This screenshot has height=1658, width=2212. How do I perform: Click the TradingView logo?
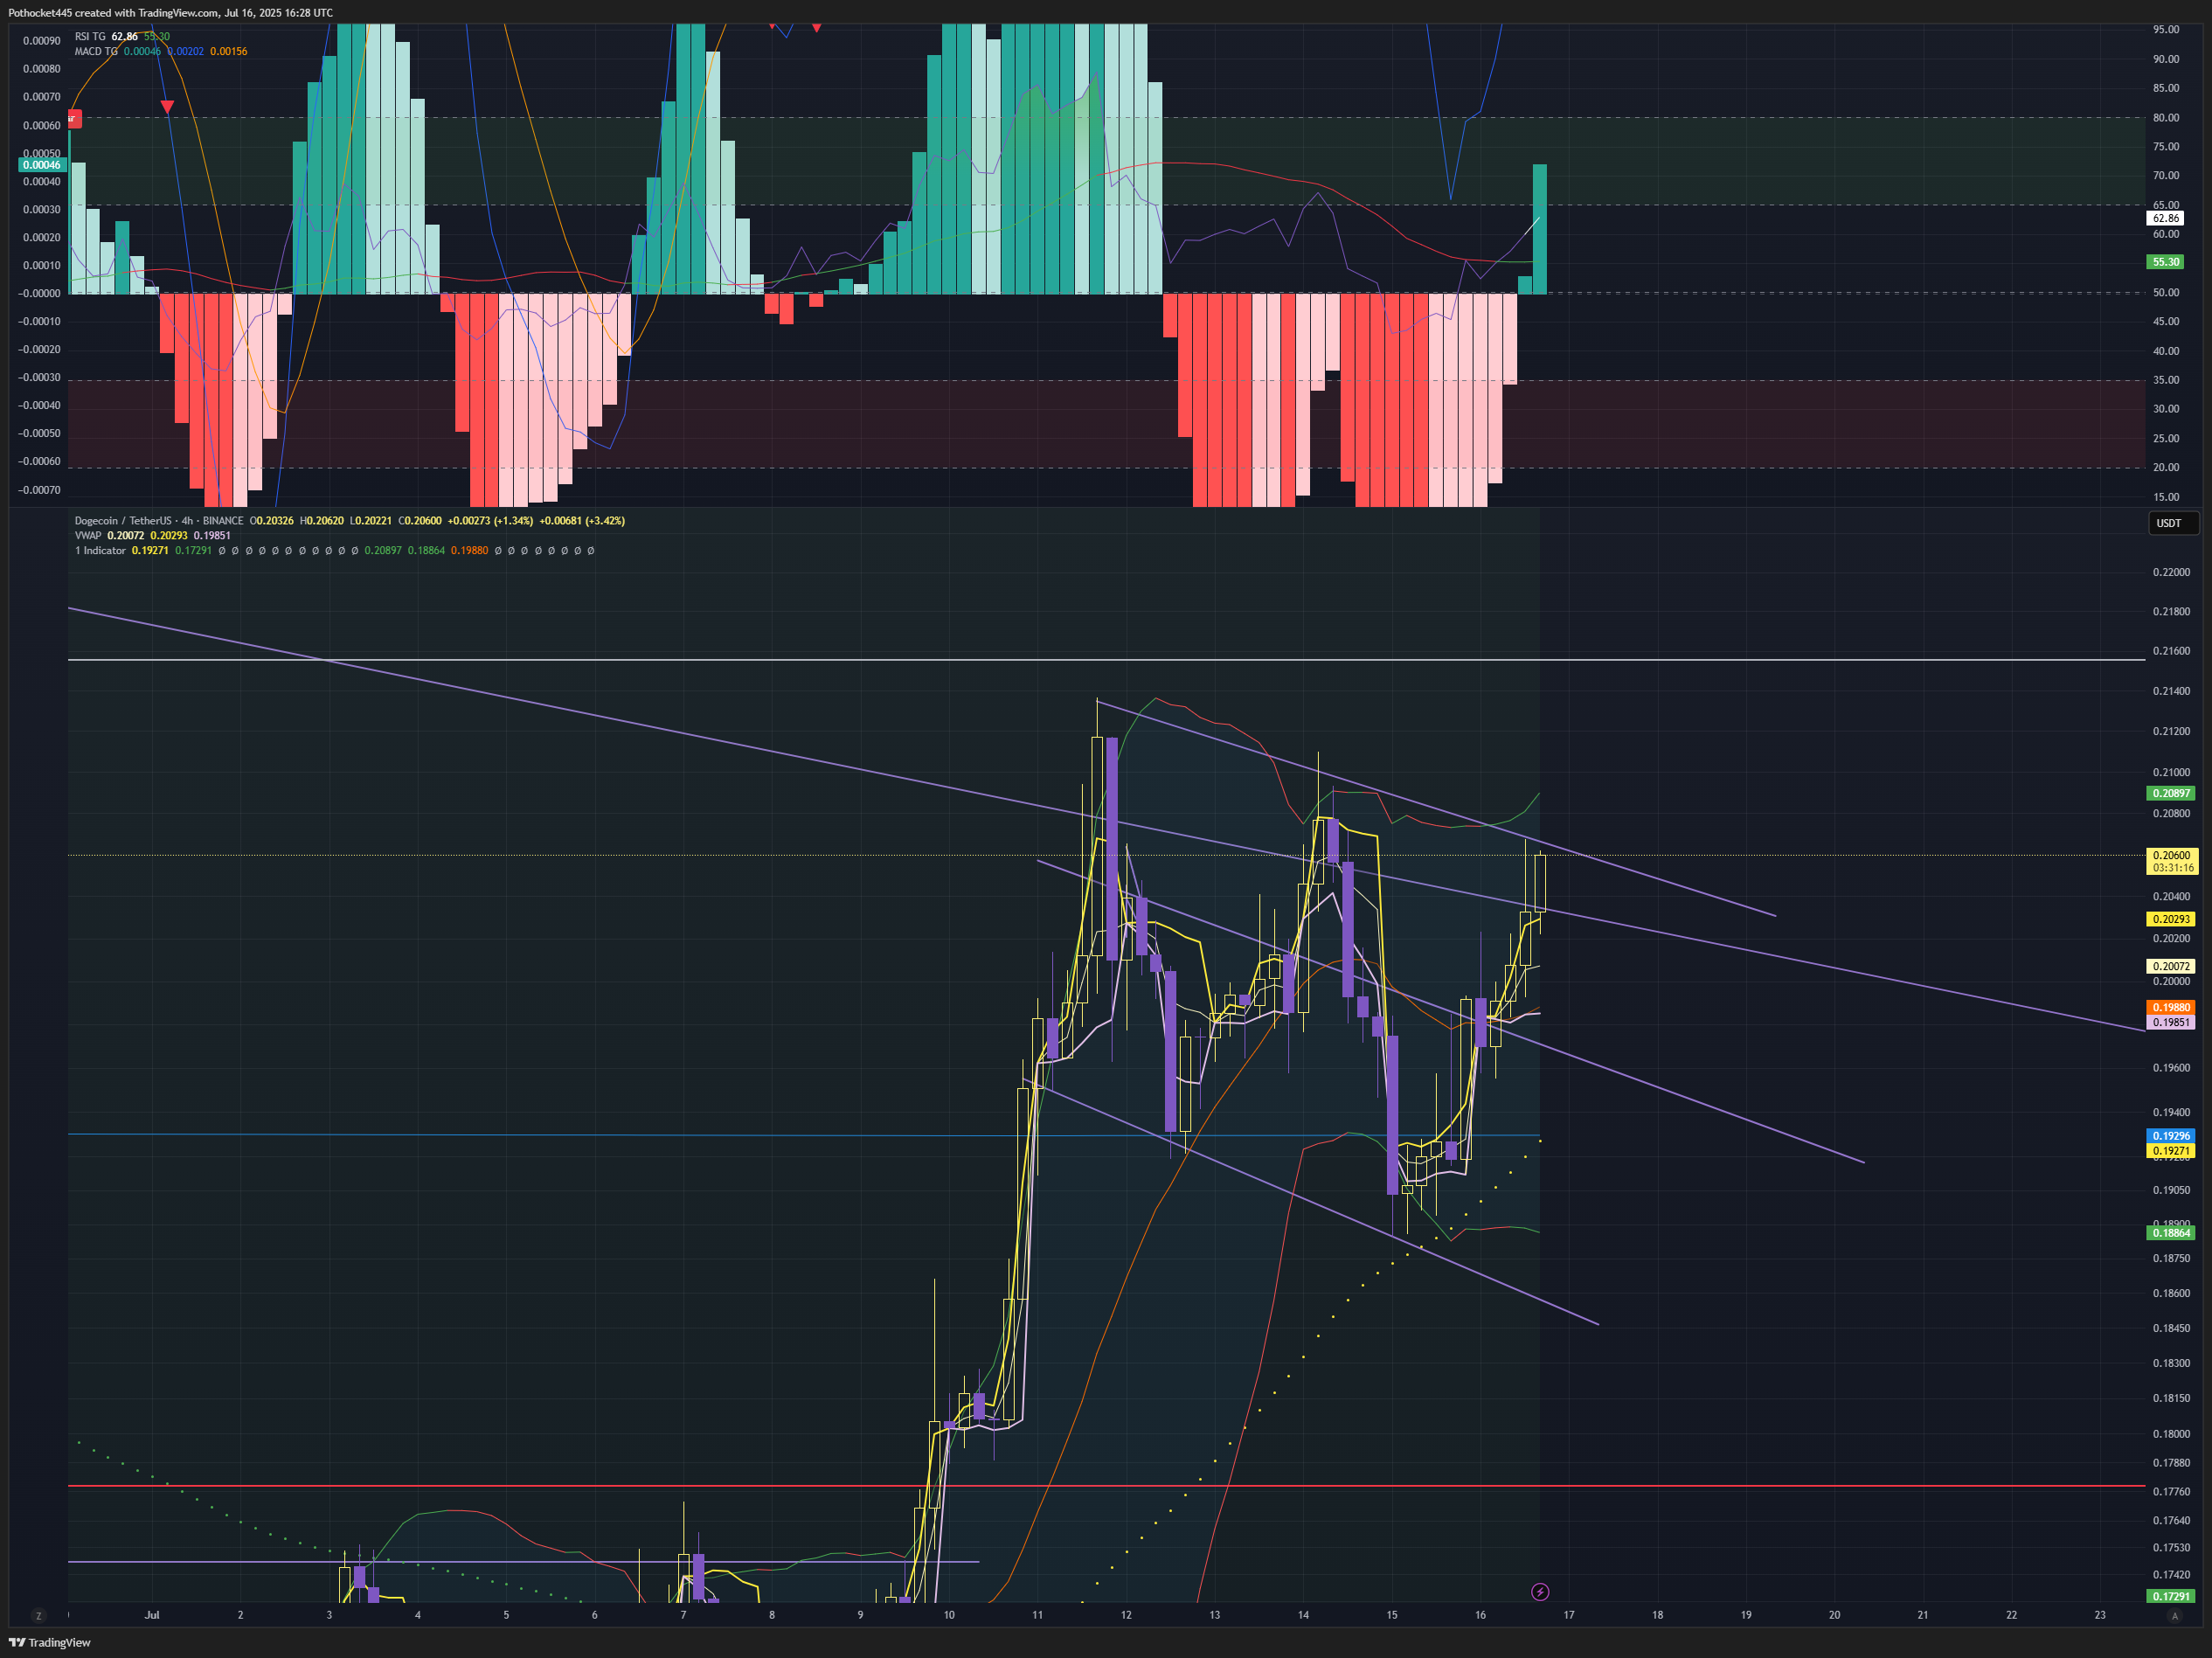50,1642
